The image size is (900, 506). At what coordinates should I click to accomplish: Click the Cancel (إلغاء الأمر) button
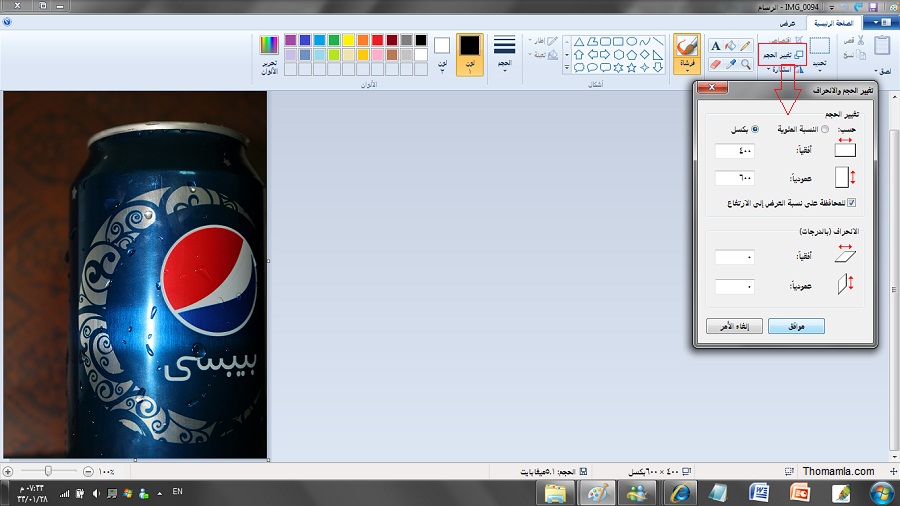click(x=734, y=326)
